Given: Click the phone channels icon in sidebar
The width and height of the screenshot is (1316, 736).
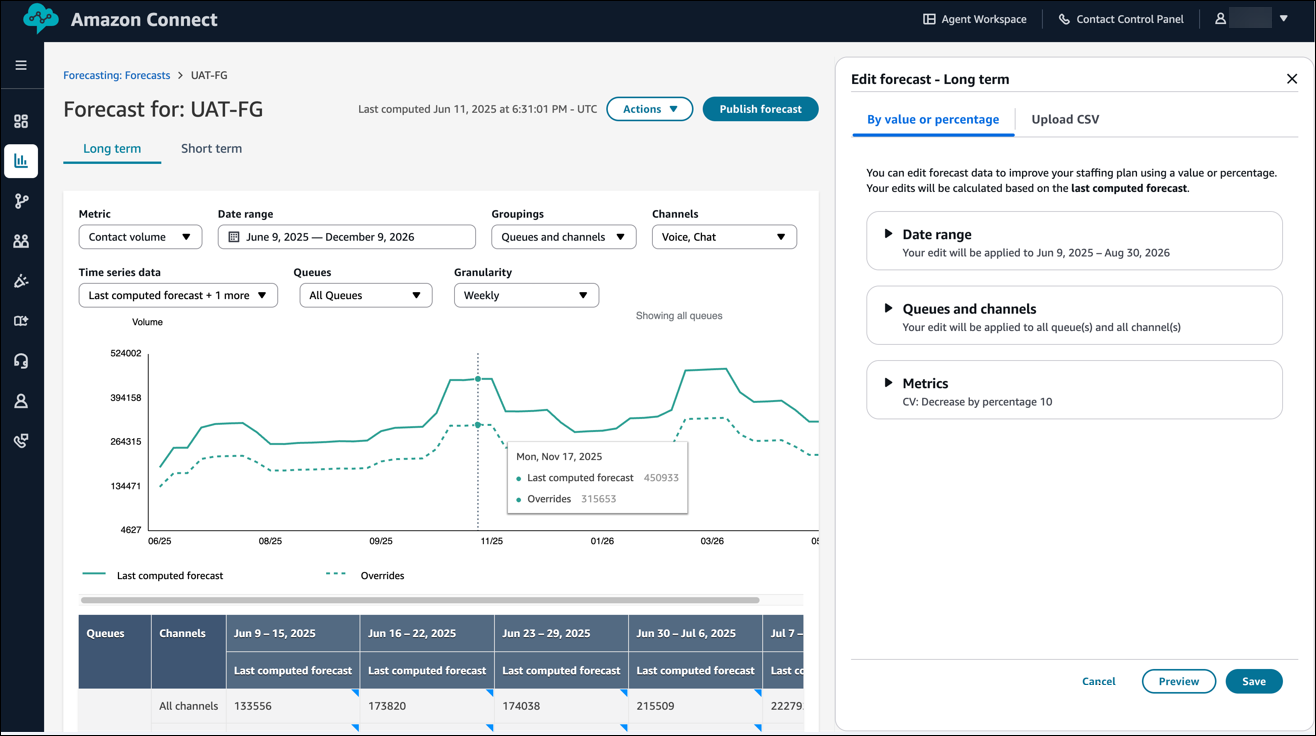Looking at the screenshot, I should 21,441.
